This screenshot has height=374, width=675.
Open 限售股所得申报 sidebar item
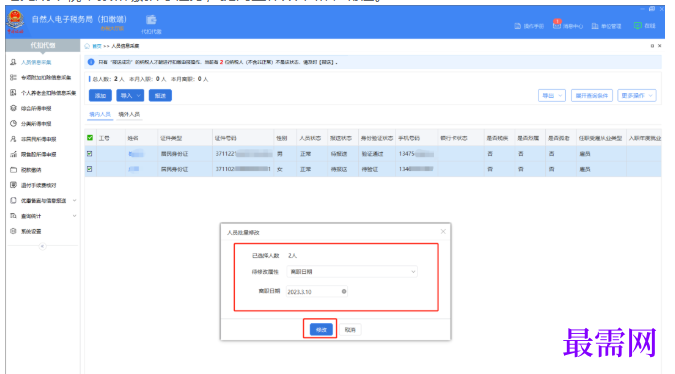(39, 155)
